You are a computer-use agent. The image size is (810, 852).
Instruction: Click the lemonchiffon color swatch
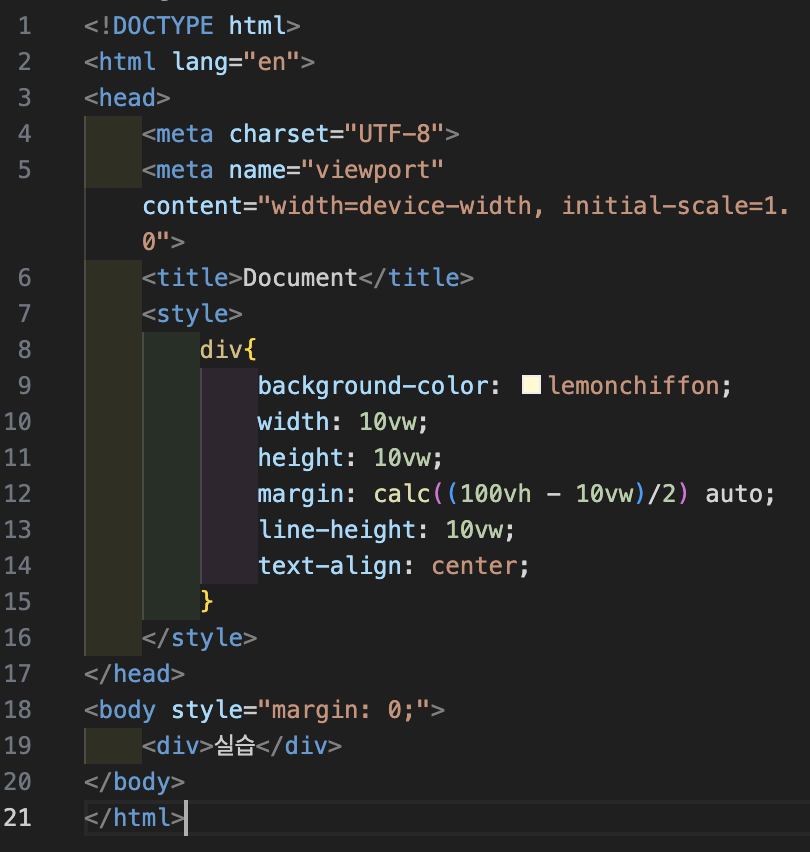coord(531,385)
